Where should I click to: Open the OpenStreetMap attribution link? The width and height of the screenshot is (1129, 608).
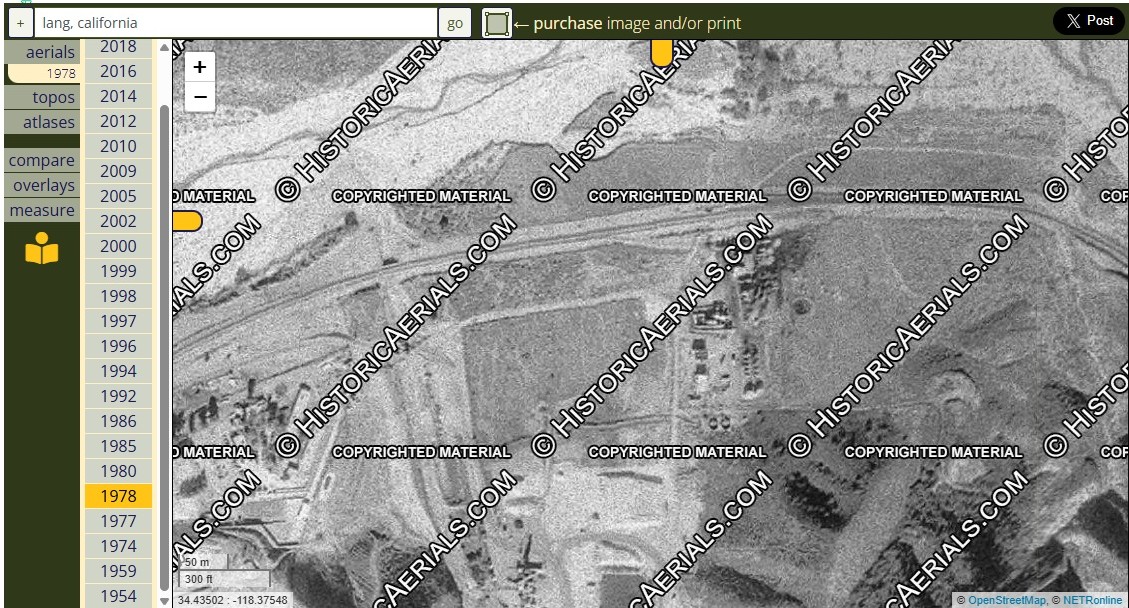coord(1007,600)
